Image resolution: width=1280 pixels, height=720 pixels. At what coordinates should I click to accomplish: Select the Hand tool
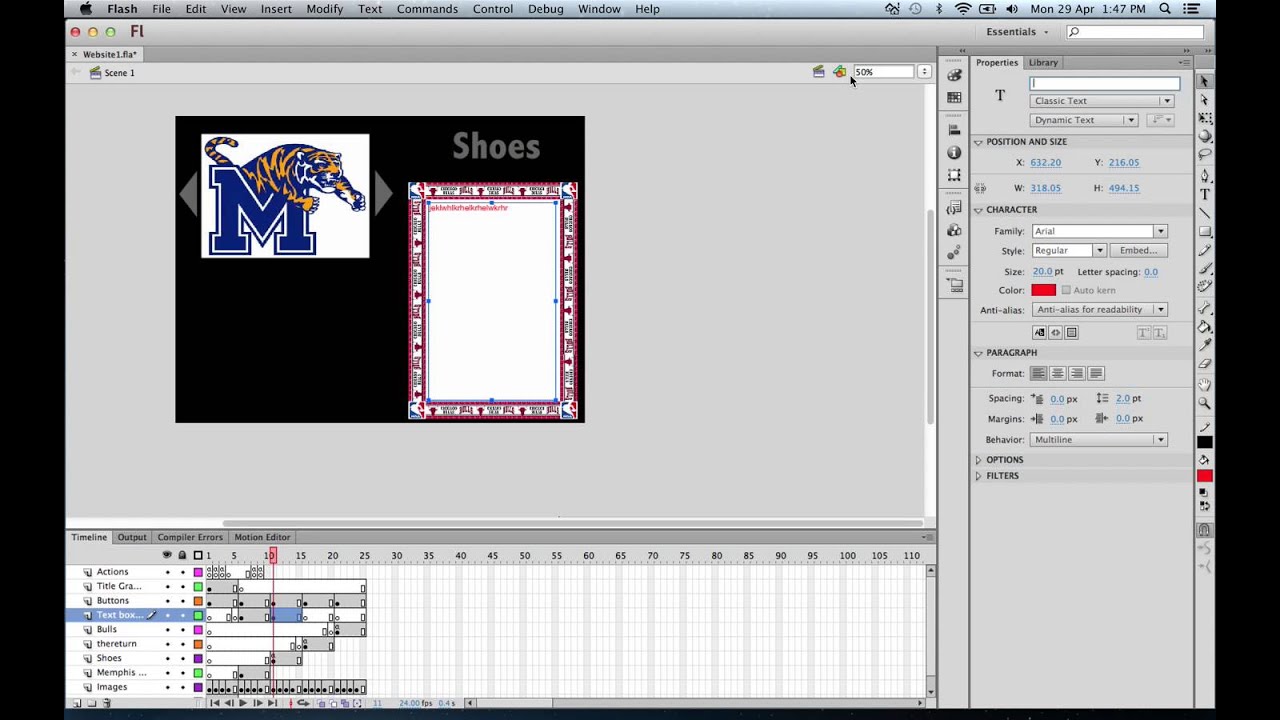point(1204,384)
